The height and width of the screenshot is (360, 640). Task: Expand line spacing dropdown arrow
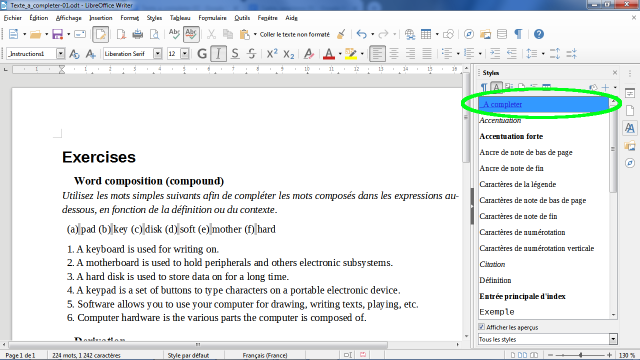pyautogui.click(x=543, y=53)
